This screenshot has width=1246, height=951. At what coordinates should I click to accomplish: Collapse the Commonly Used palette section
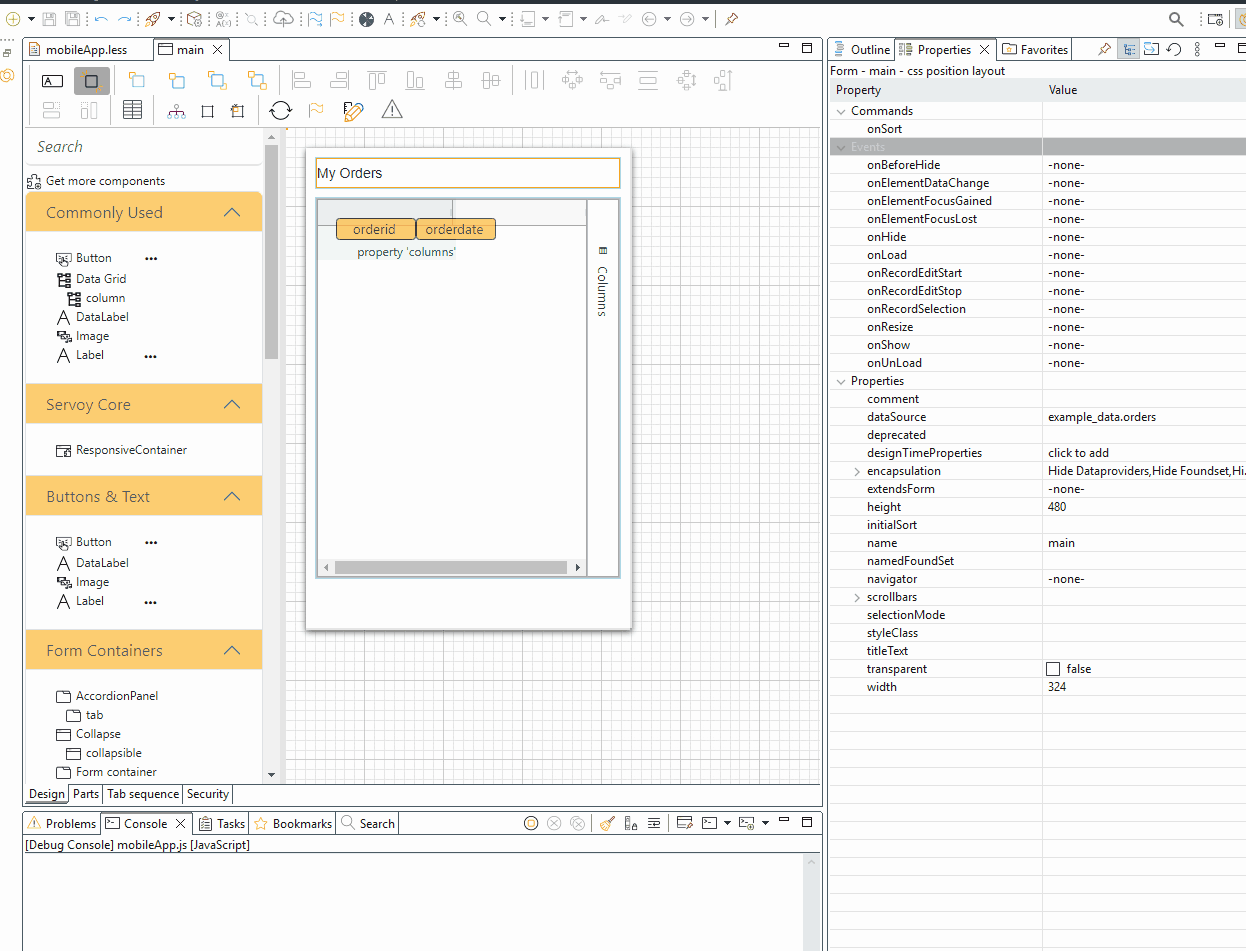point(232,212)
